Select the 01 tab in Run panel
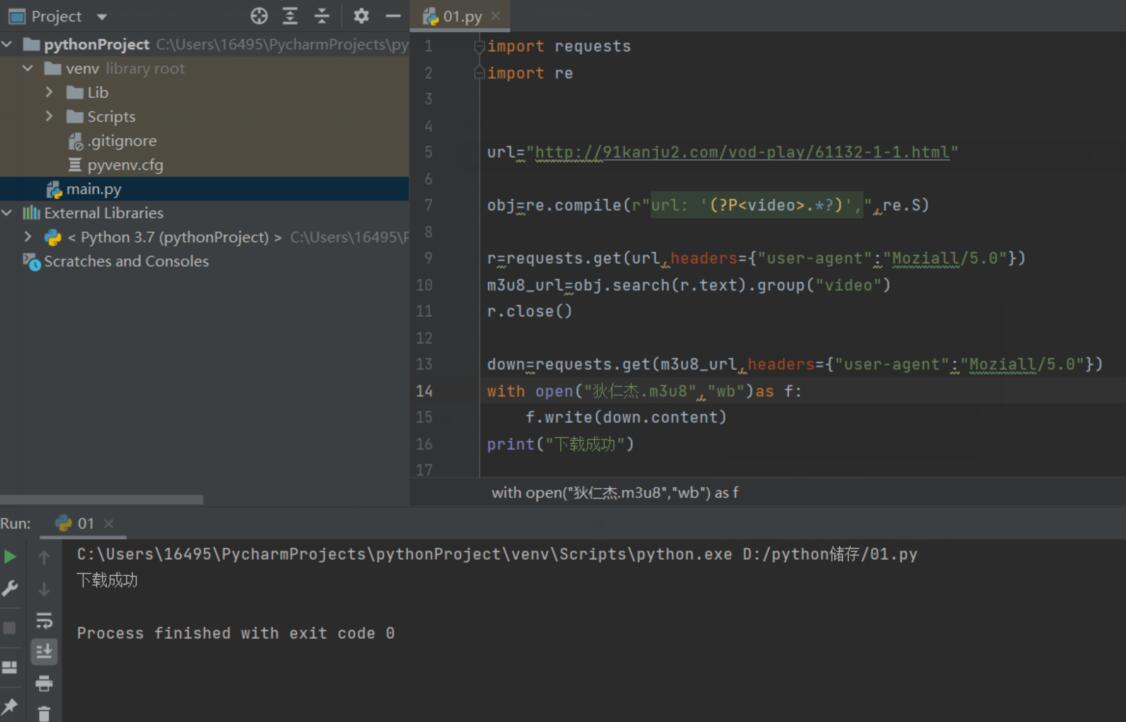Screen dimensions: 1126x722 (x=85, y=523)
